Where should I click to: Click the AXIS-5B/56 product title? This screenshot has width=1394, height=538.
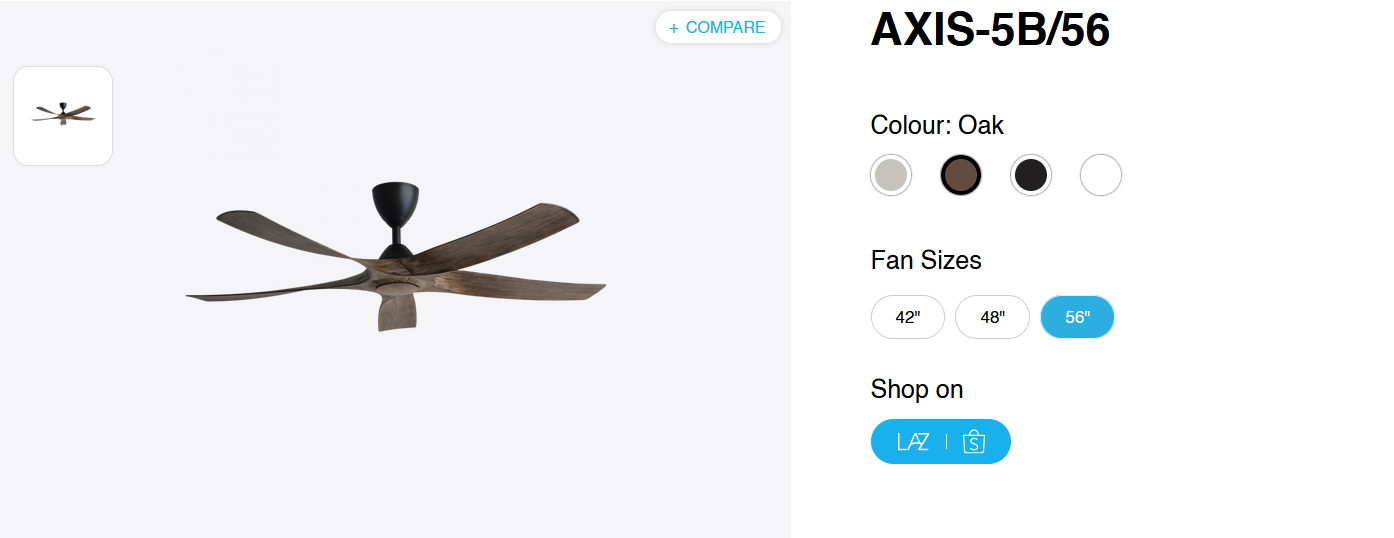990,30
